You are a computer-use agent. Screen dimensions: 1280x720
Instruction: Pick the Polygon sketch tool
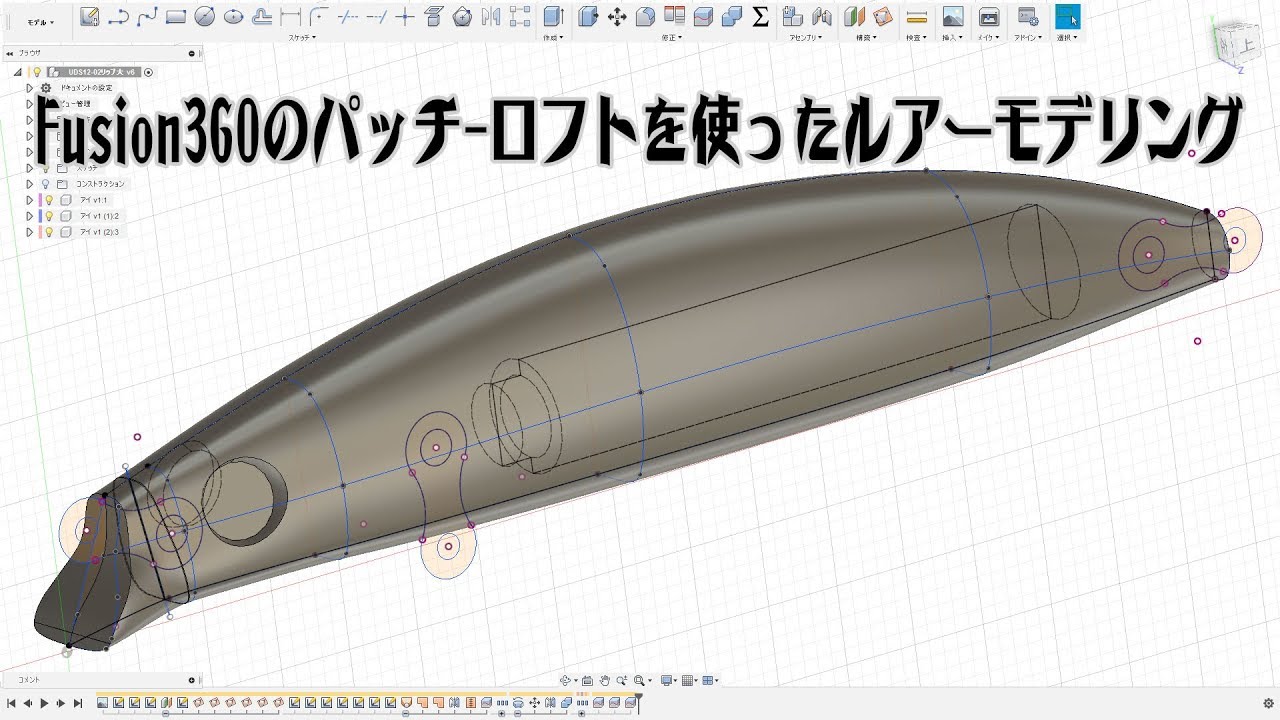[x=462, y=16]
